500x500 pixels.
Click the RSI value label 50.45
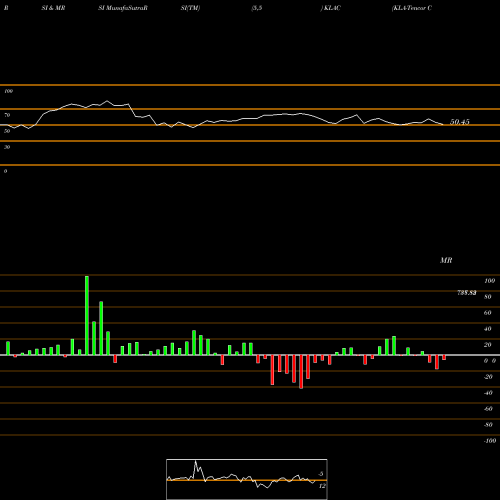[x=460, y=122]
